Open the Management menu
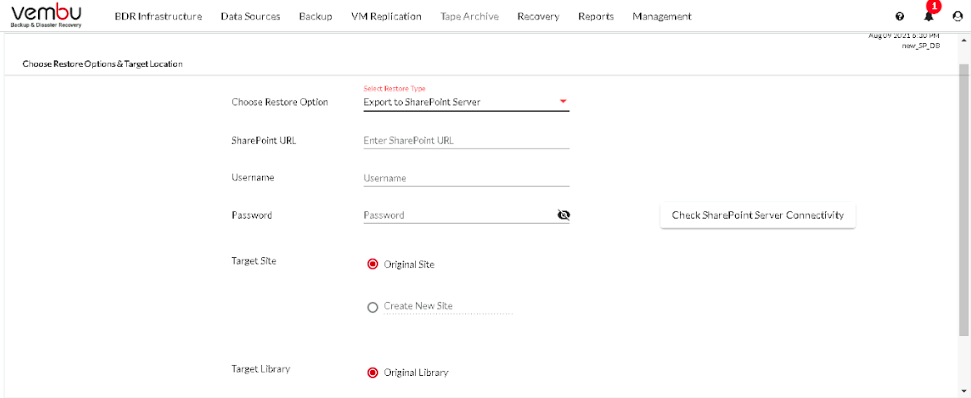 pos(662,17)
